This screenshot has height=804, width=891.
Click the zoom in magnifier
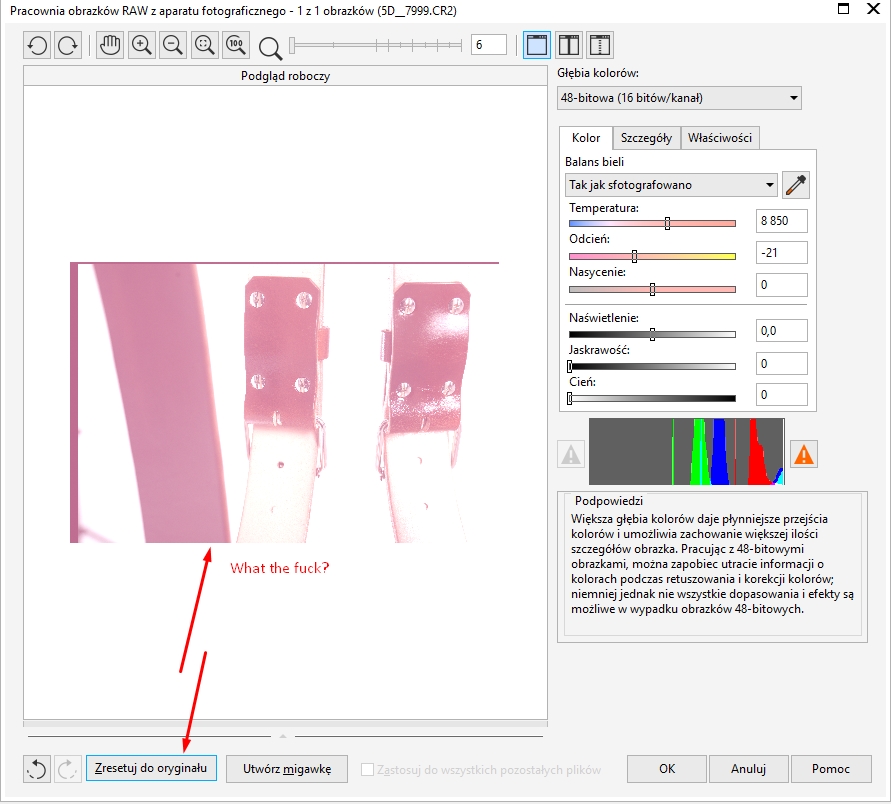(x=141, y=45)
